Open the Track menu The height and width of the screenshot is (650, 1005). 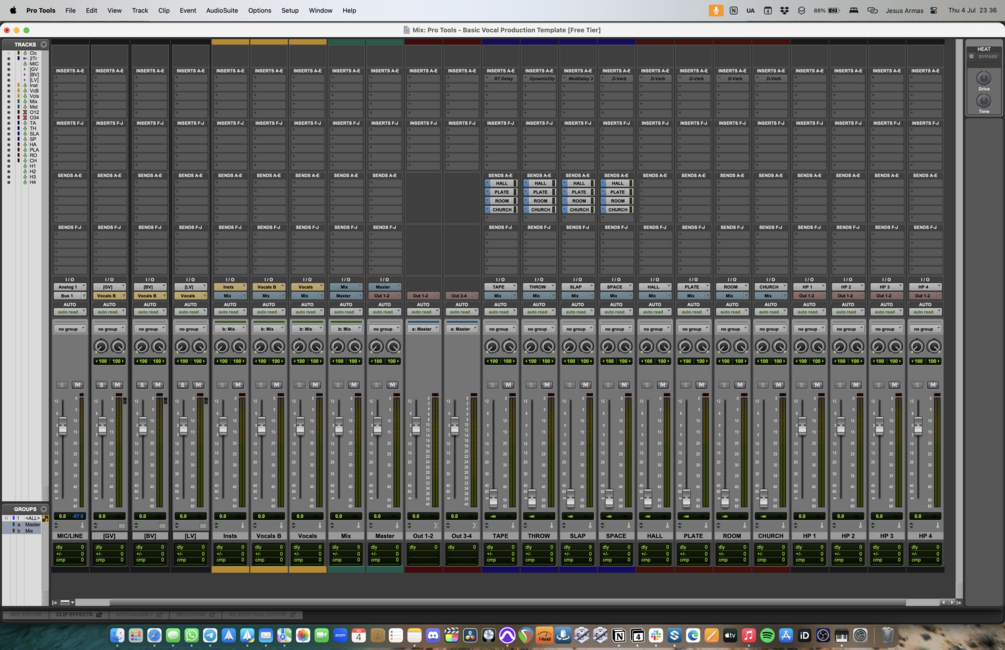tap(140, 10)
